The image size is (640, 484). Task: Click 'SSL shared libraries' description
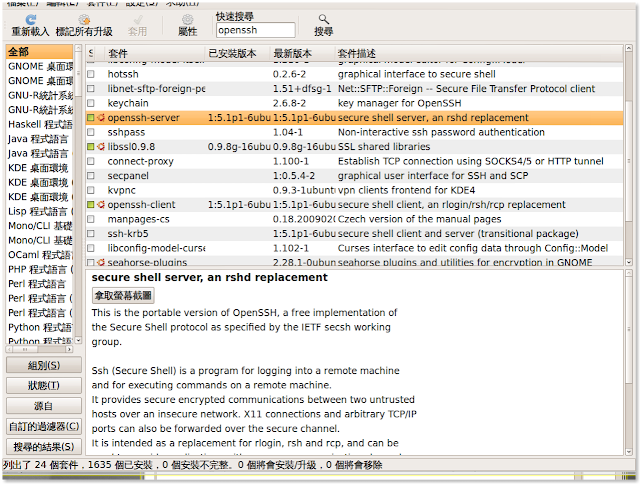384,147
